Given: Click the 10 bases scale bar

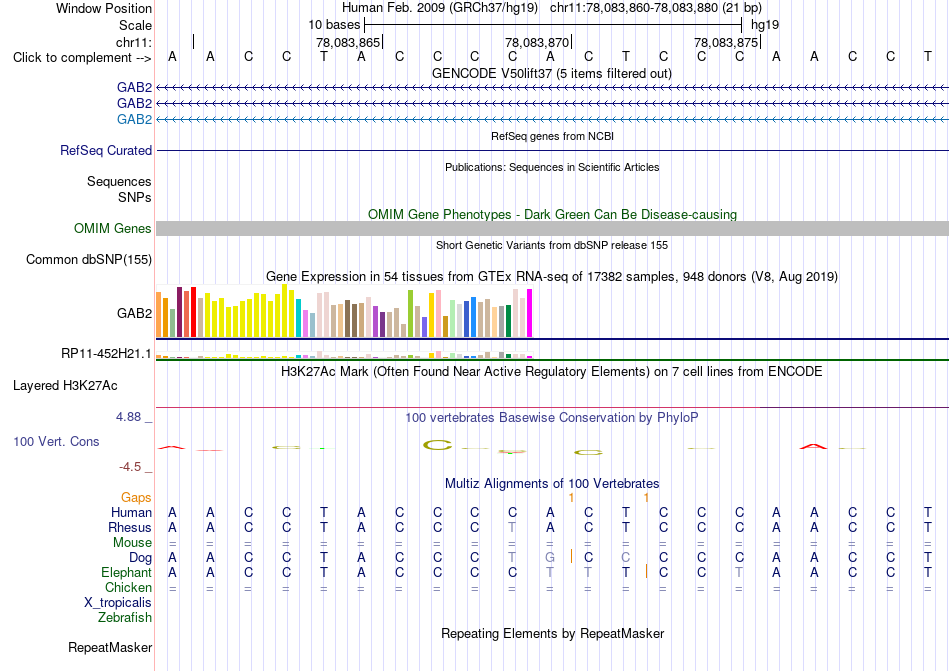Looking at the screenshot, I should click(553, 25).
